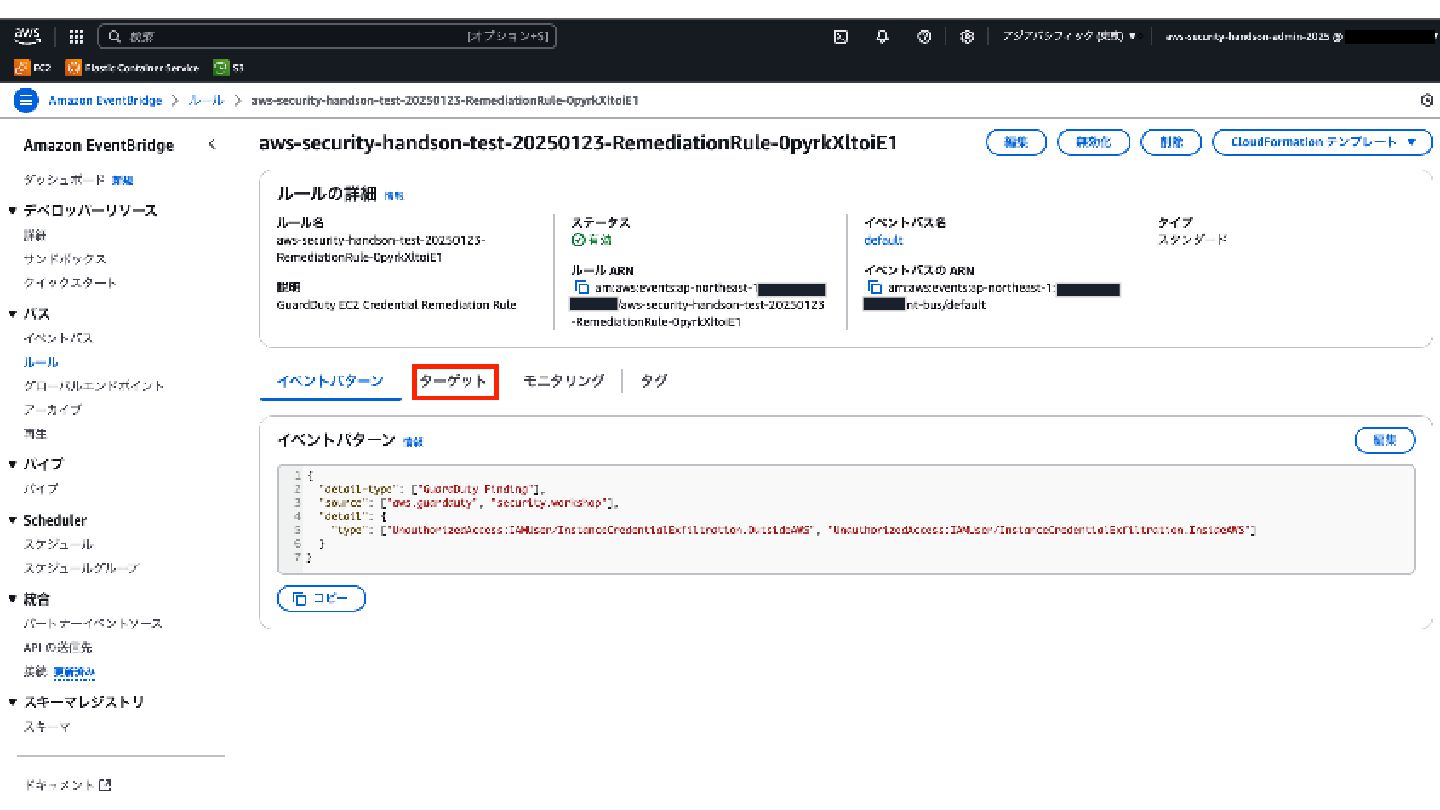Click the 無効化 button
1440x810 pixels.
[x=1094, y=142]
